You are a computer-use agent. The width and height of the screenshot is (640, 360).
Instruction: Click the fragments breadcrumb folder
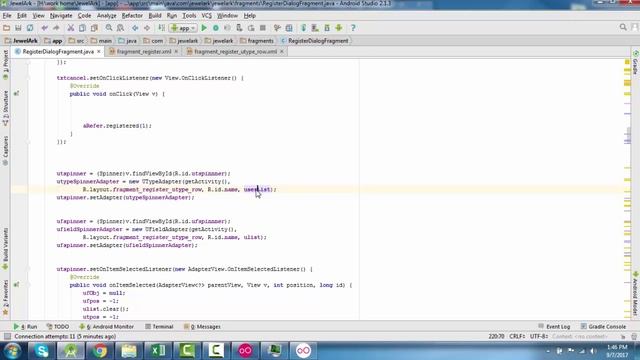[257, 41]
